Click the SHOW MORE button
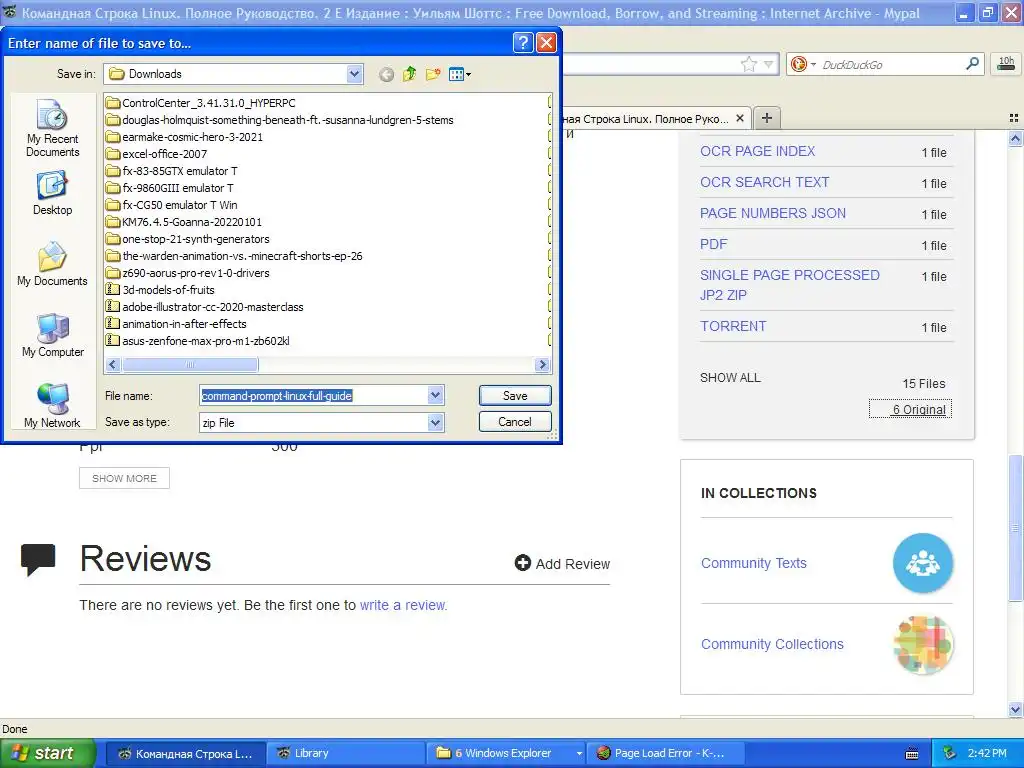The height and width of the screenshot is (768, 1024). tap(124, 478)
